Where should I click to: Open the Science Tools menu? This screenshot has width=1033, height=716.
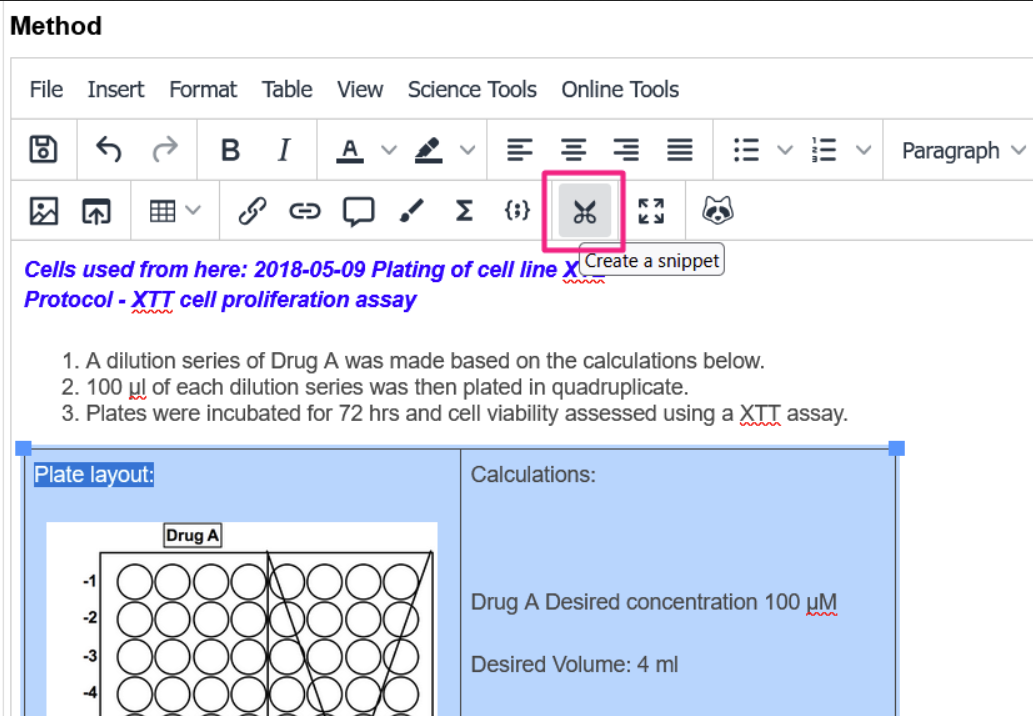(x=472, y=90)
